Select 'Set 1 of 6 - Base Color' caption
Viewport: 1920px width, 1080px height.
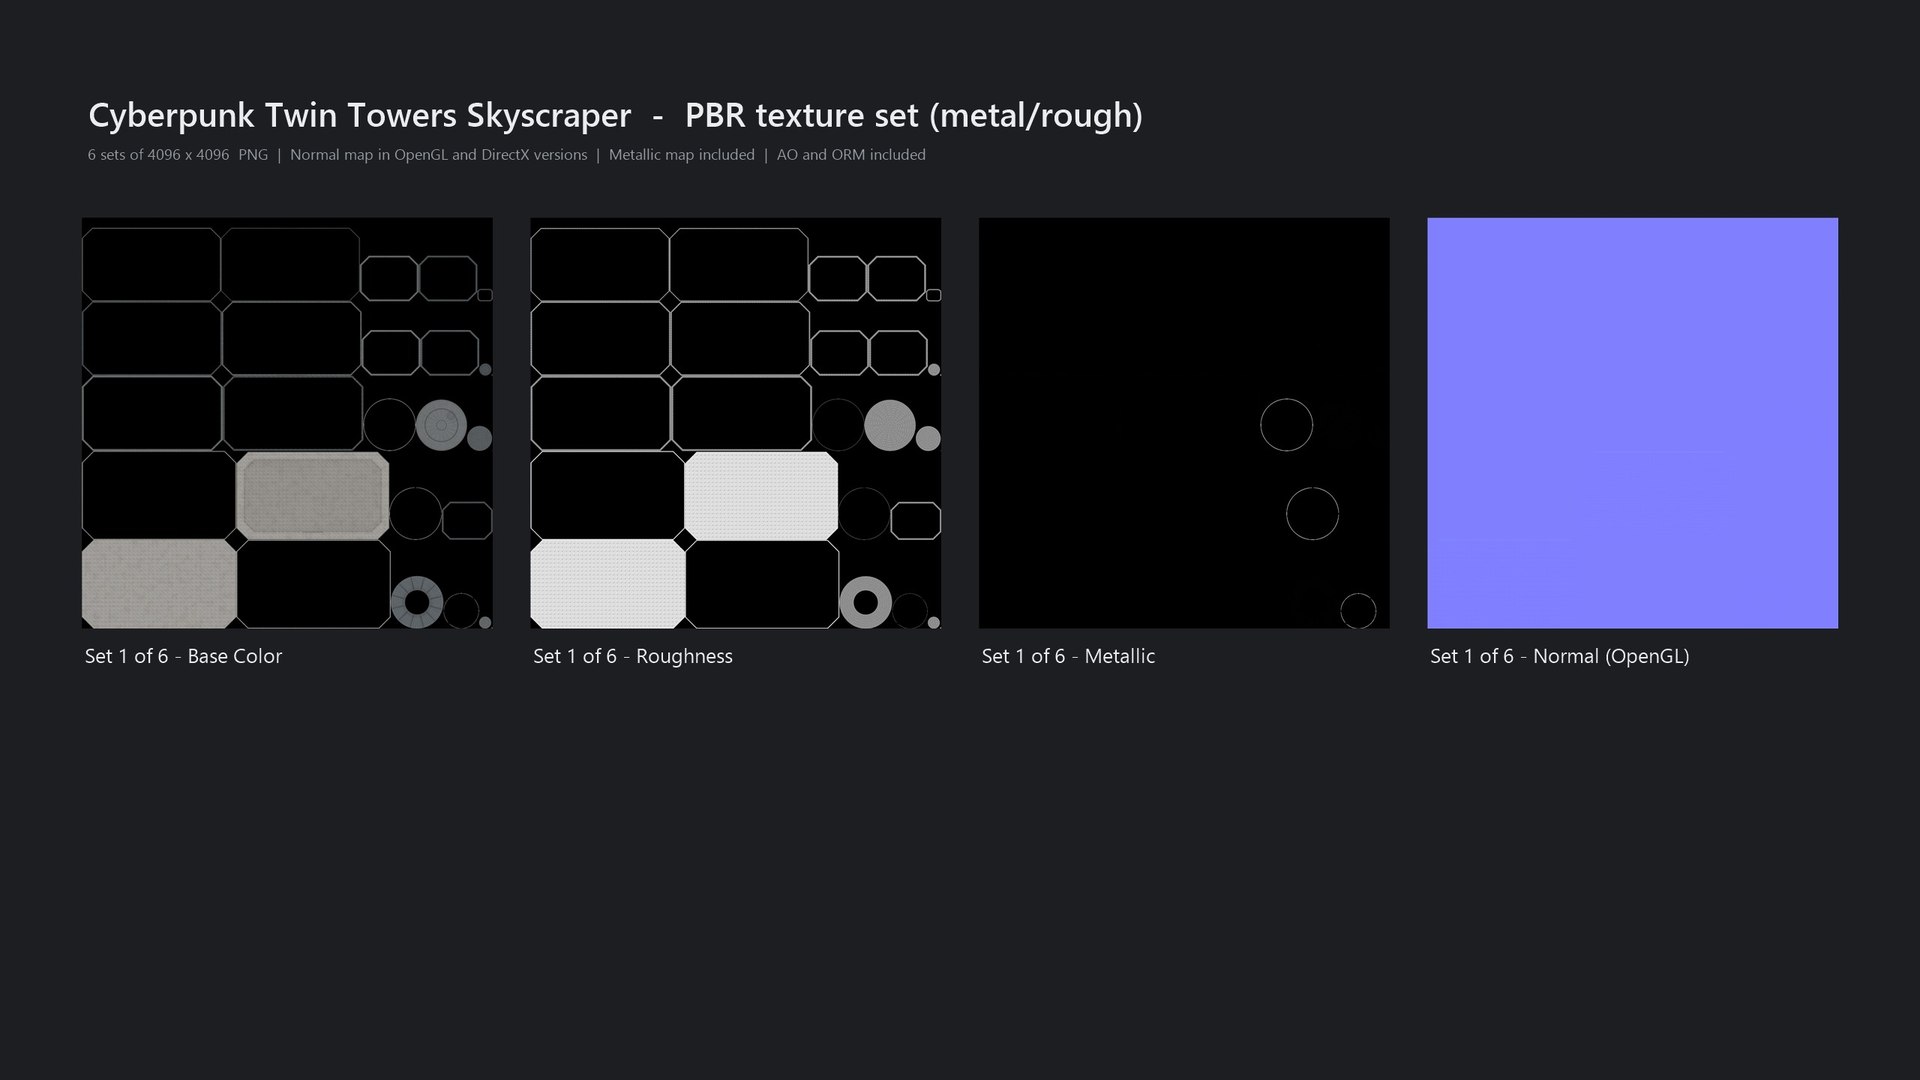[184, 656]
